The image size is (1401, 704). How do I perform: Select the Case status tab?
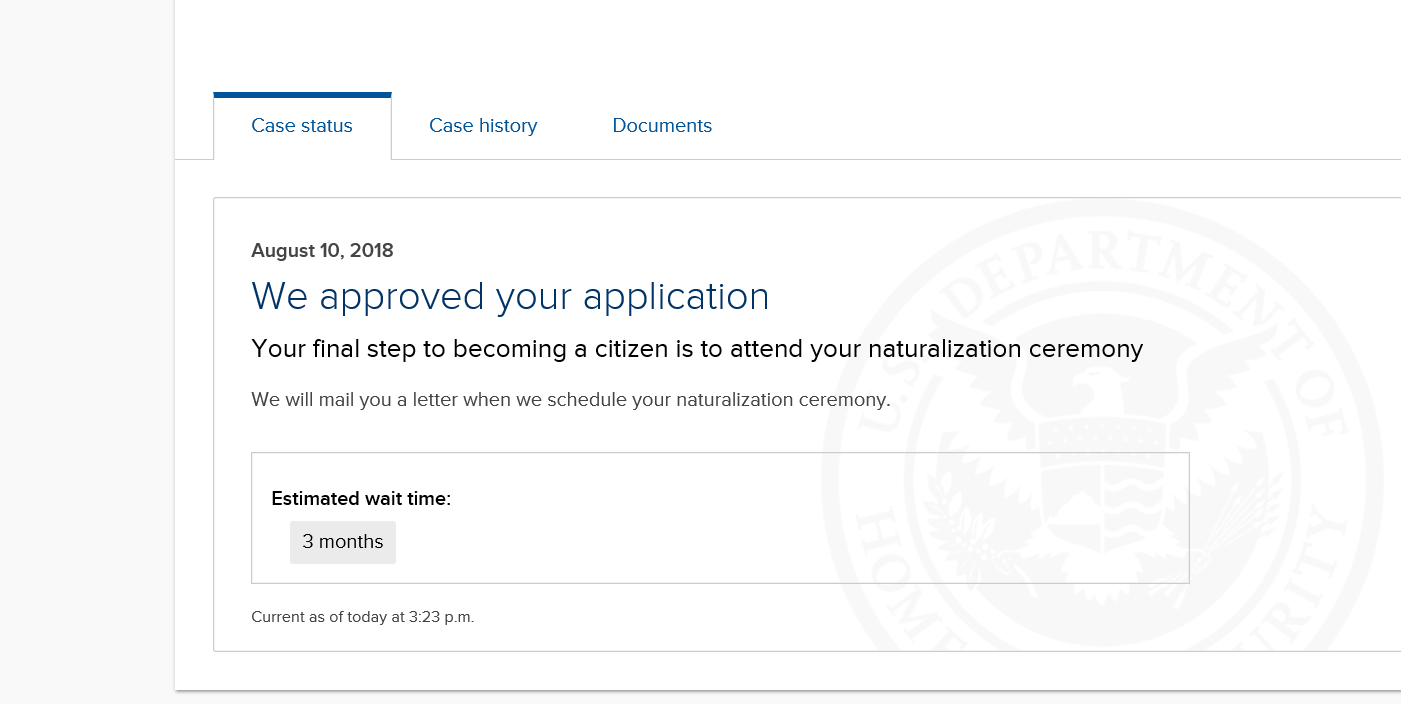click(x=302, y=126)
